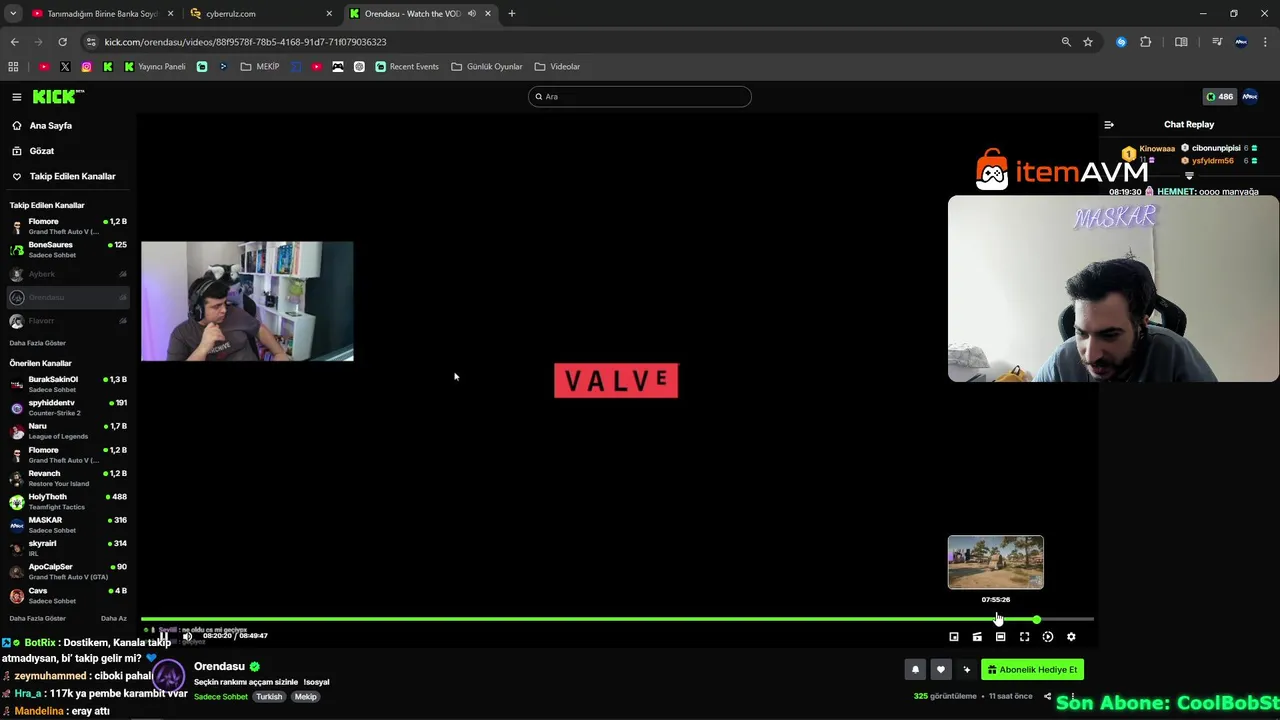Go back to previous page
The image size is (1280, 720).
(14, 42)
